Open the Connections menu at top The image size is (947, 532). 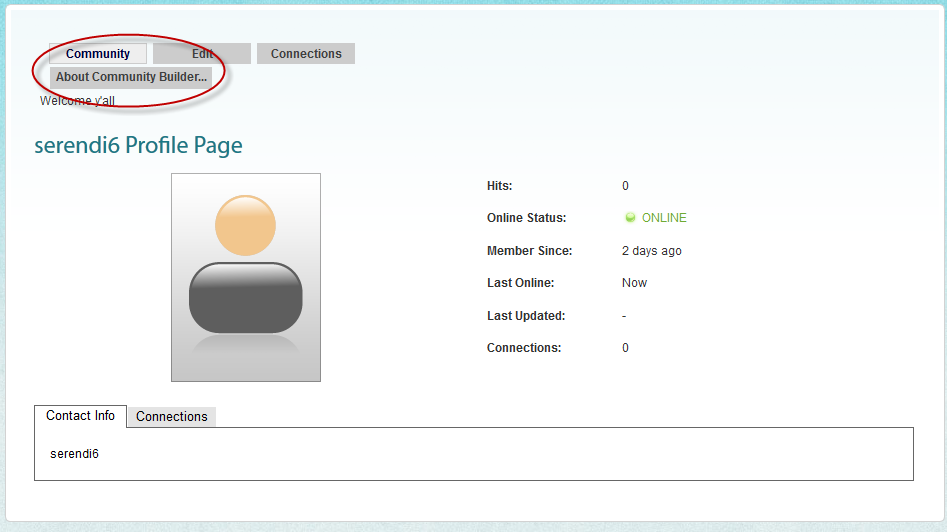click(306, 54)
